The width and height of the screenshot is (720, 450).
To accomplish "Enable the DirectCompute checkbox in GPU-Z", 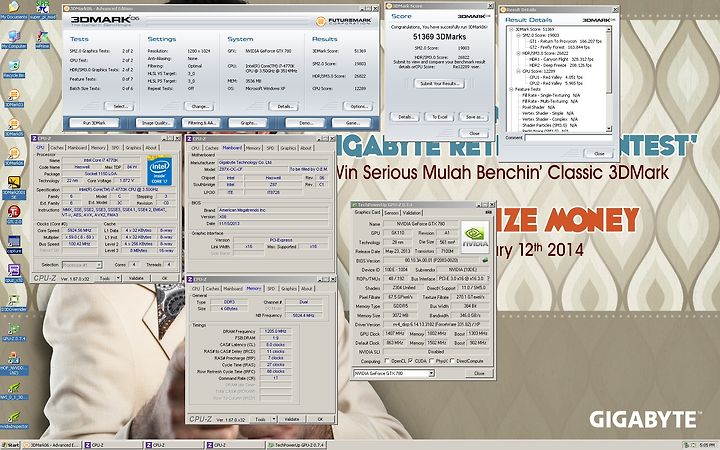I will (453, 361).
